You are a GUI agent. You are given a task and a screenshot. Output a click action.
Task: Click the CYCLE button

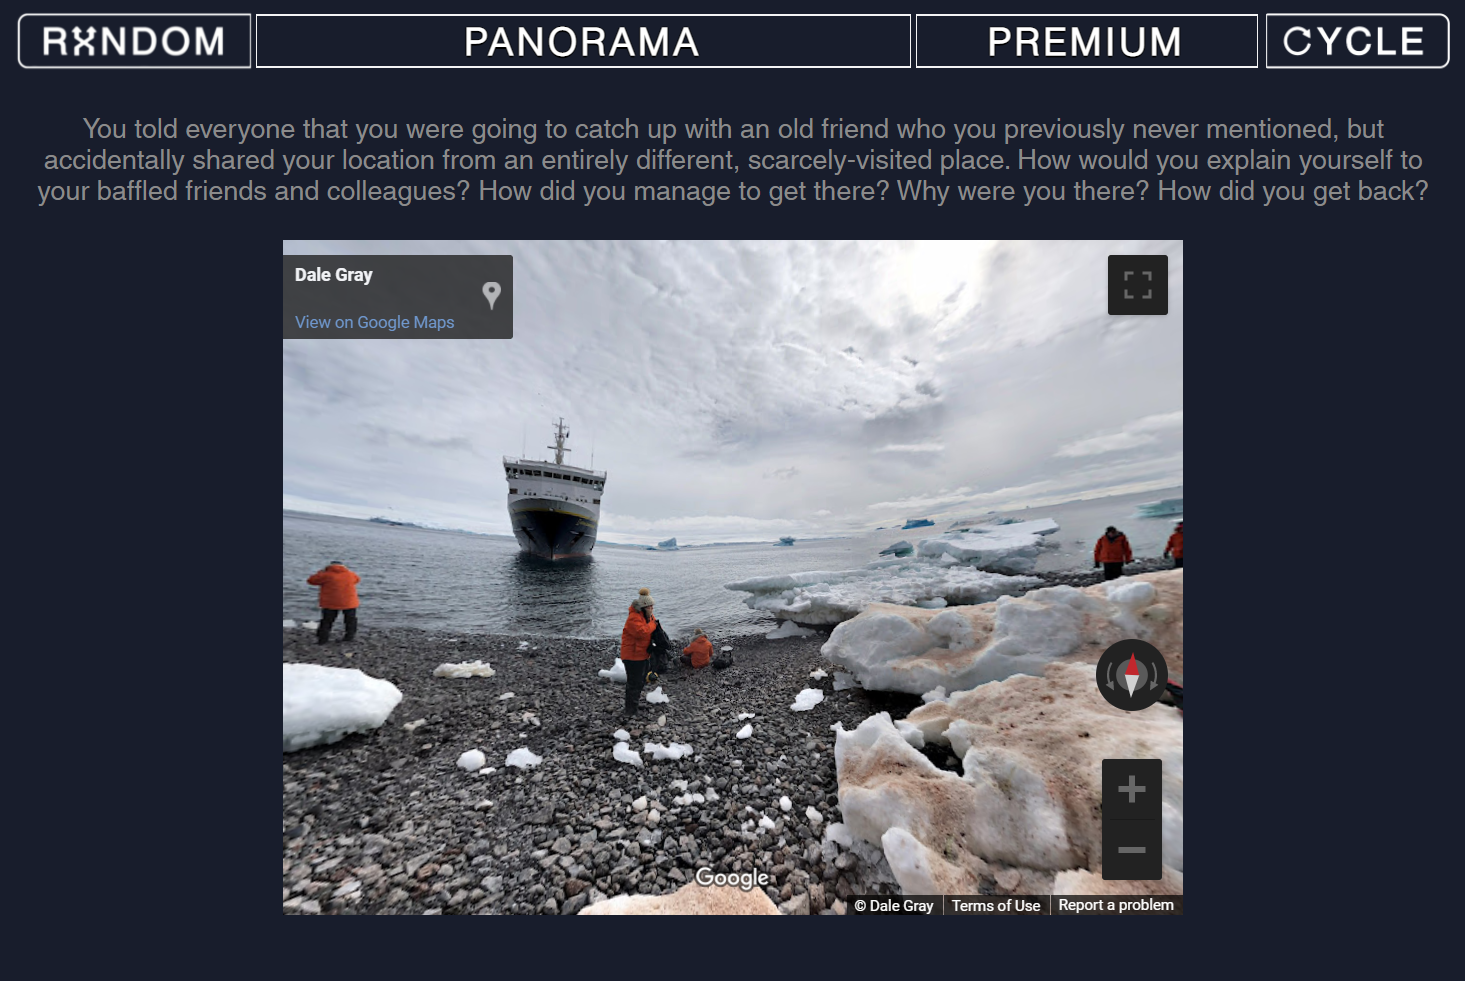(x=1357, y=41)
